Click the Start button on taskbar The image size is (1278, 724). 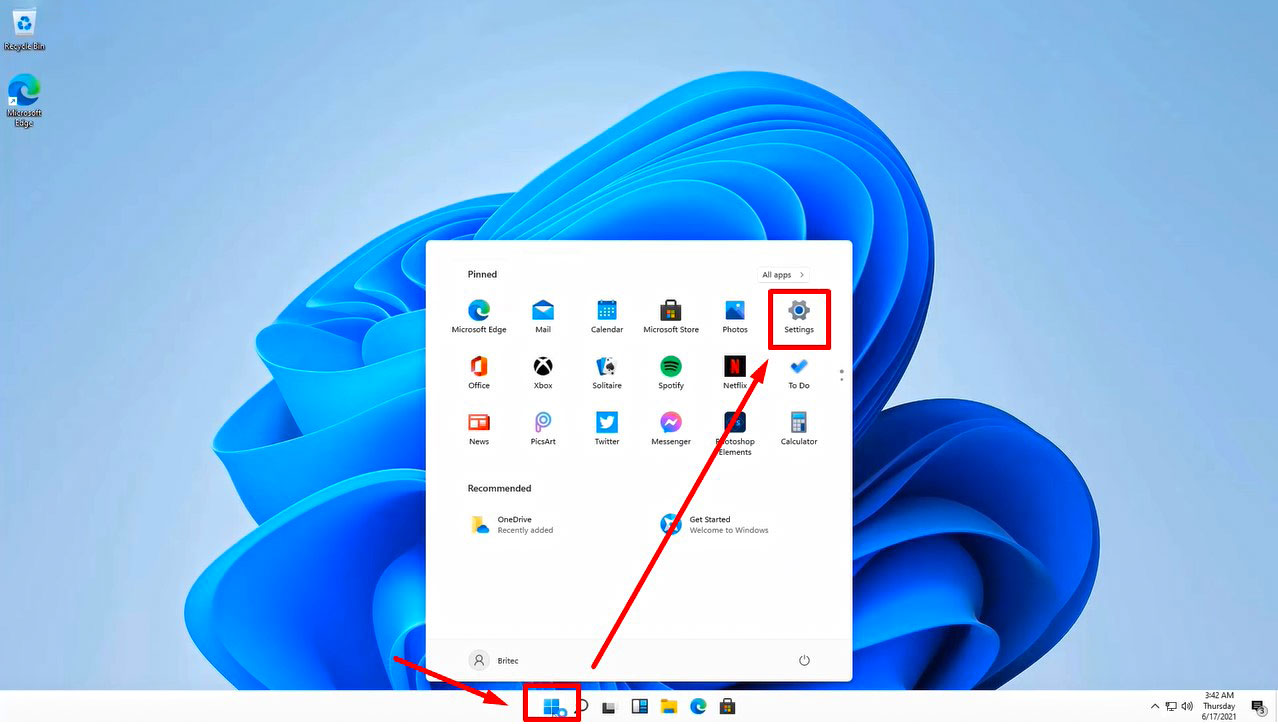tap(552, 707)
